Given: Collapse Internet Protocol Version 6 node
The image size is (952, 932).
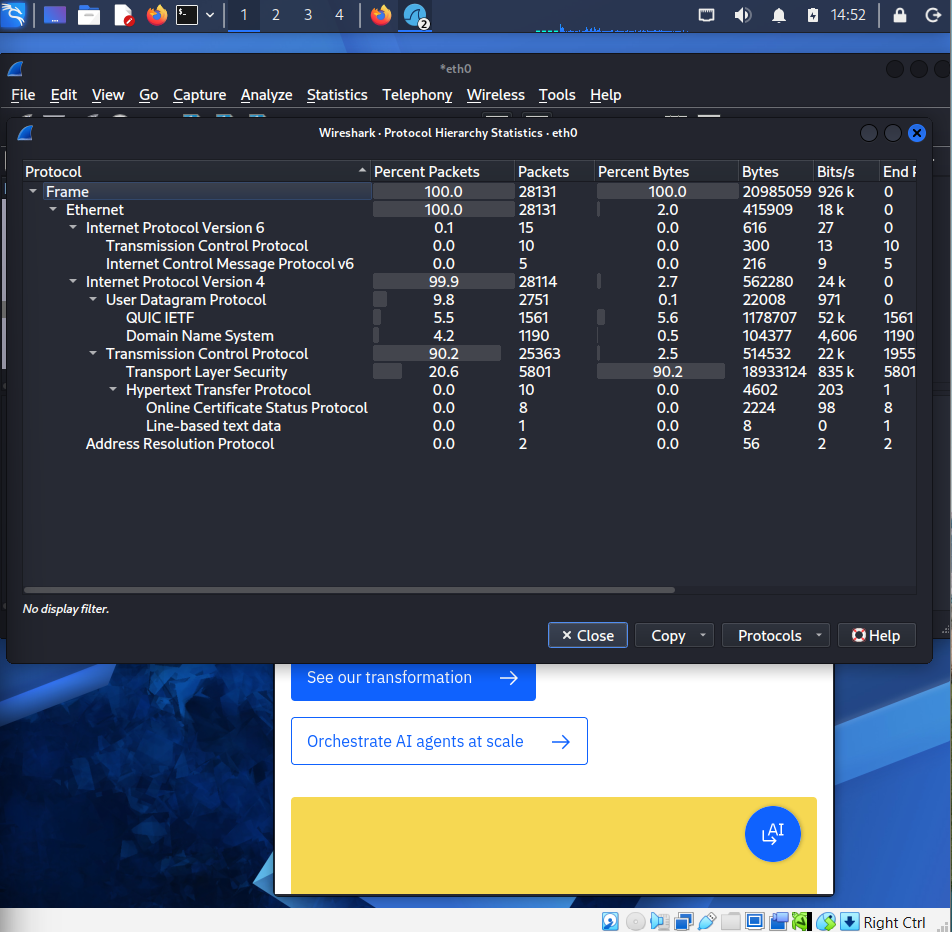Looking at the screenshot, I should [73, 228].
